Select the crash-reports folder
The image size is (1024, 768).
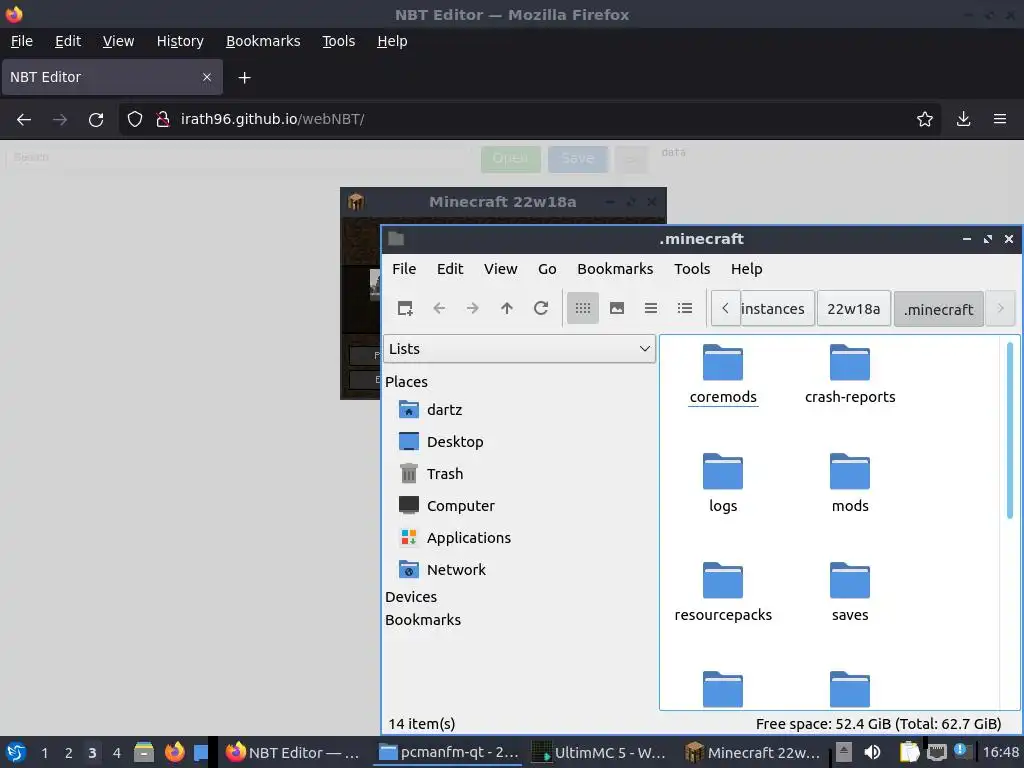click(850, 374)
